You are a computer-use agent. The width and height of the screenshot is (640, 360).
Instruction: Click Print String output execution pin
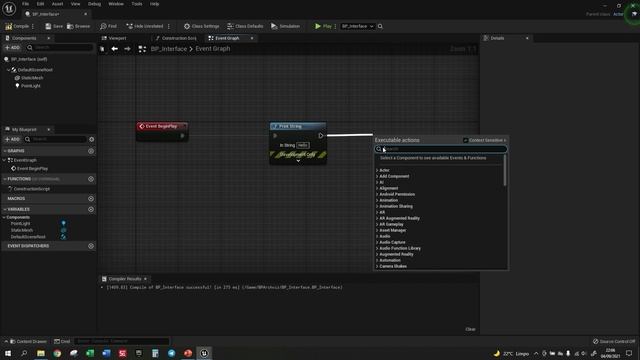point(321,136)
